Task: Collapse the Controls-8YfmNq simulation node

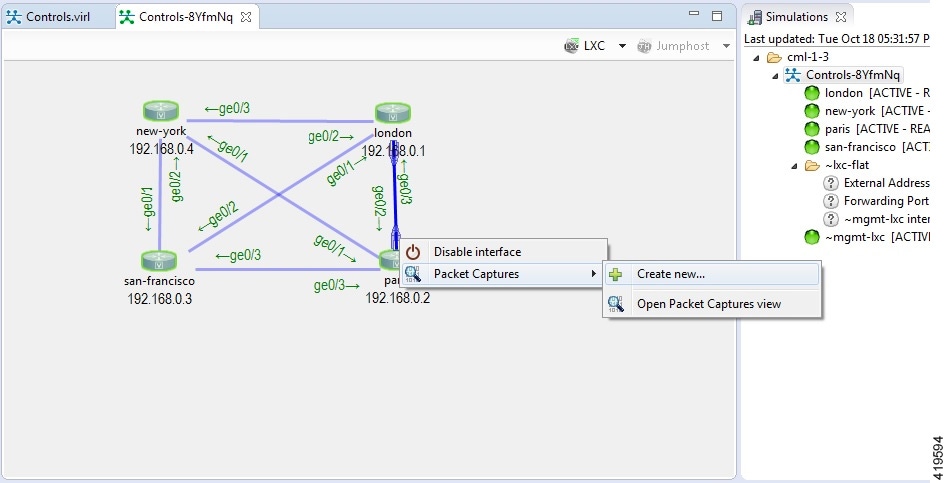Action: (x=775, y=75)
